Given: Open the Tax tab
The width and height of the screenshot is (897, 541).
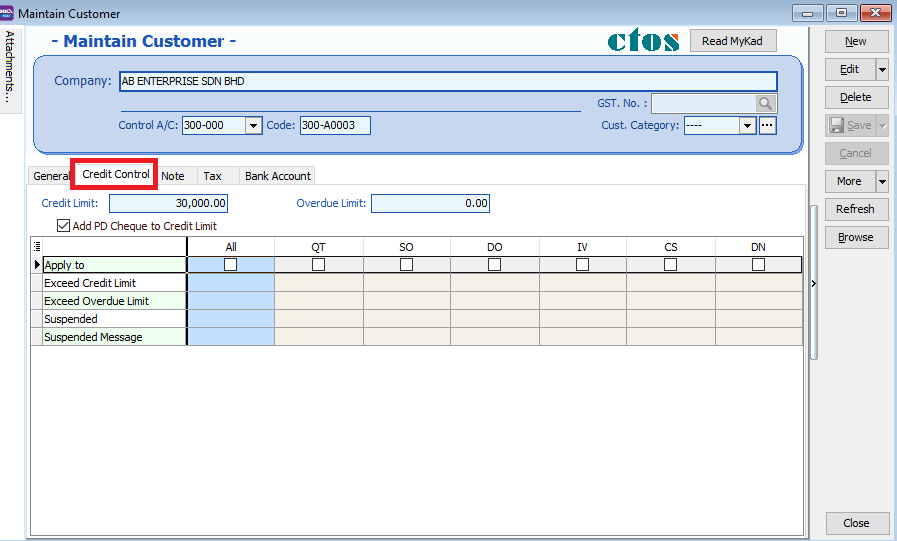Looking at the screenshot, I should point(212,176).
